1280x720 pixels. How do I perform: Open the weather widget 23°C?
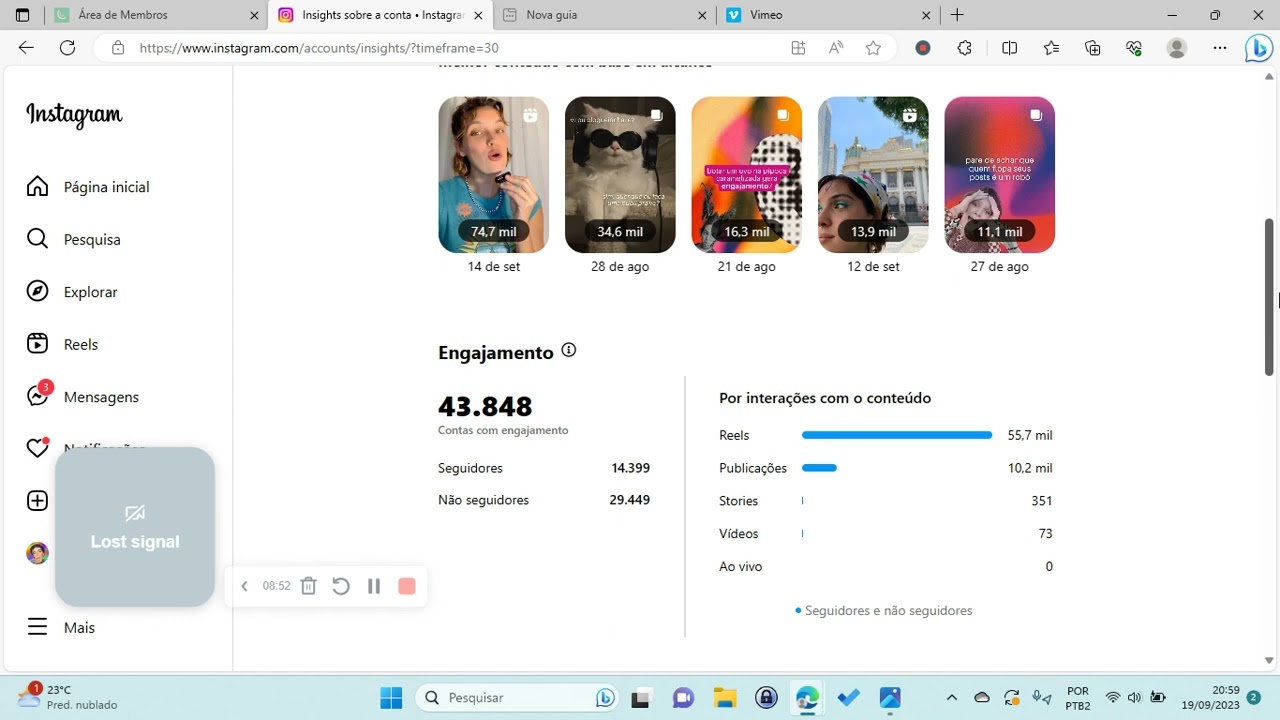68,697
